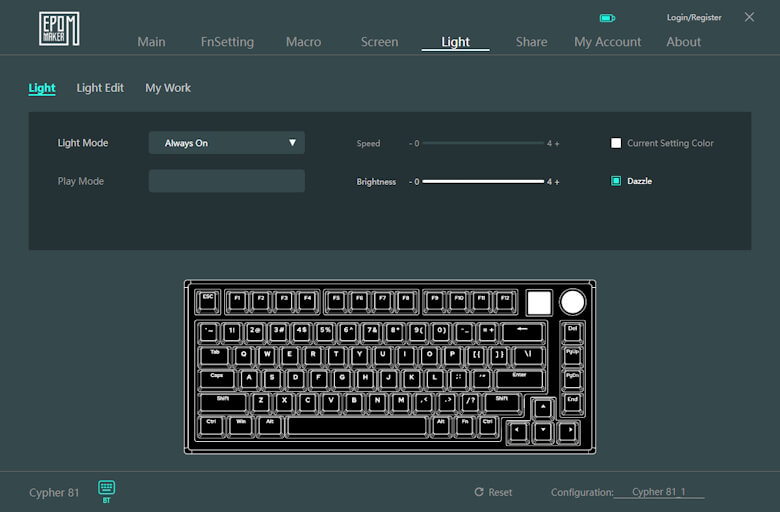Click the Brightness slider track
The image size is (780, 512).
[482, 182]
